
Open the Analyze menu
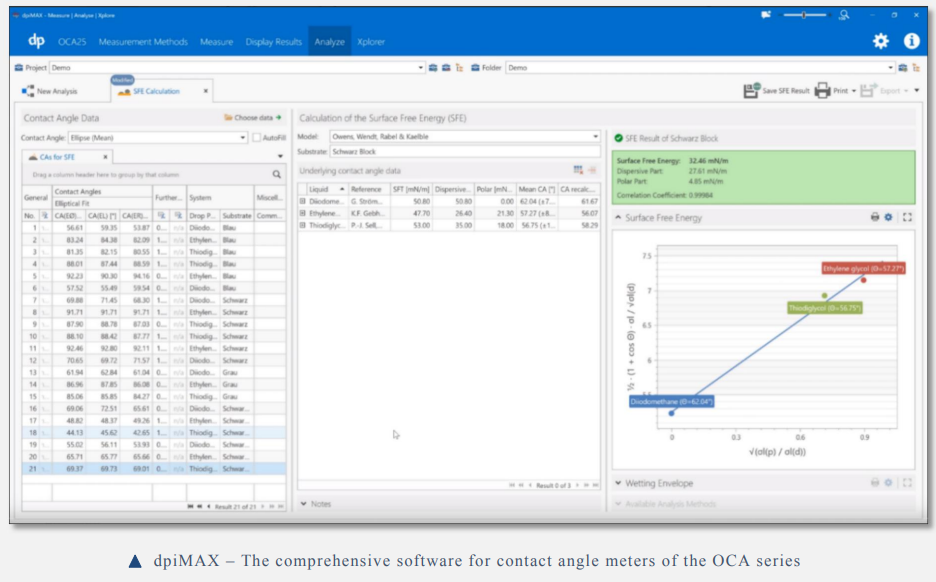point(329,42)
